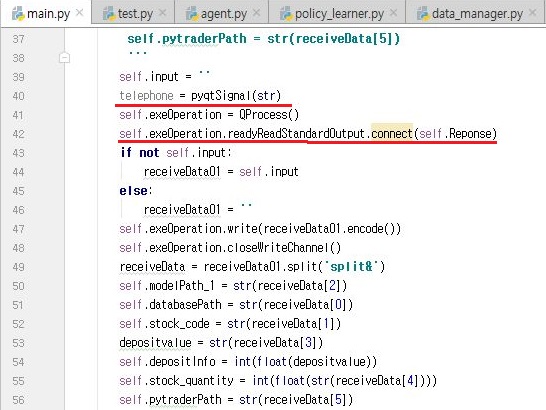Click 'self.databasePath' on line 51

(x=170, y=304)
